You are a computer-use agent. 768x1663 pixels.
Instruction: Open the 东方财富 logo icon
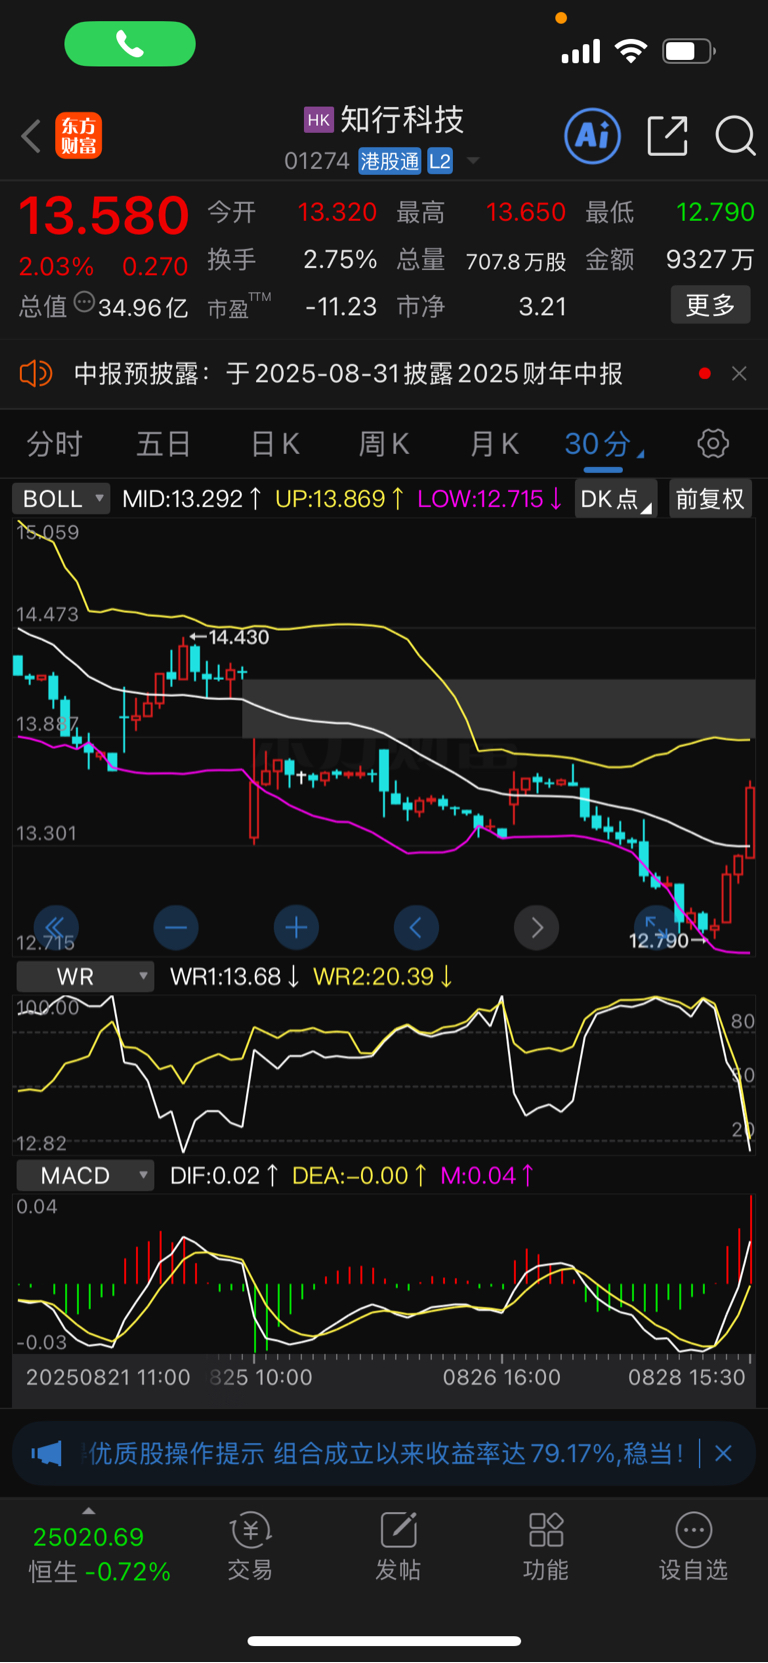79,136
